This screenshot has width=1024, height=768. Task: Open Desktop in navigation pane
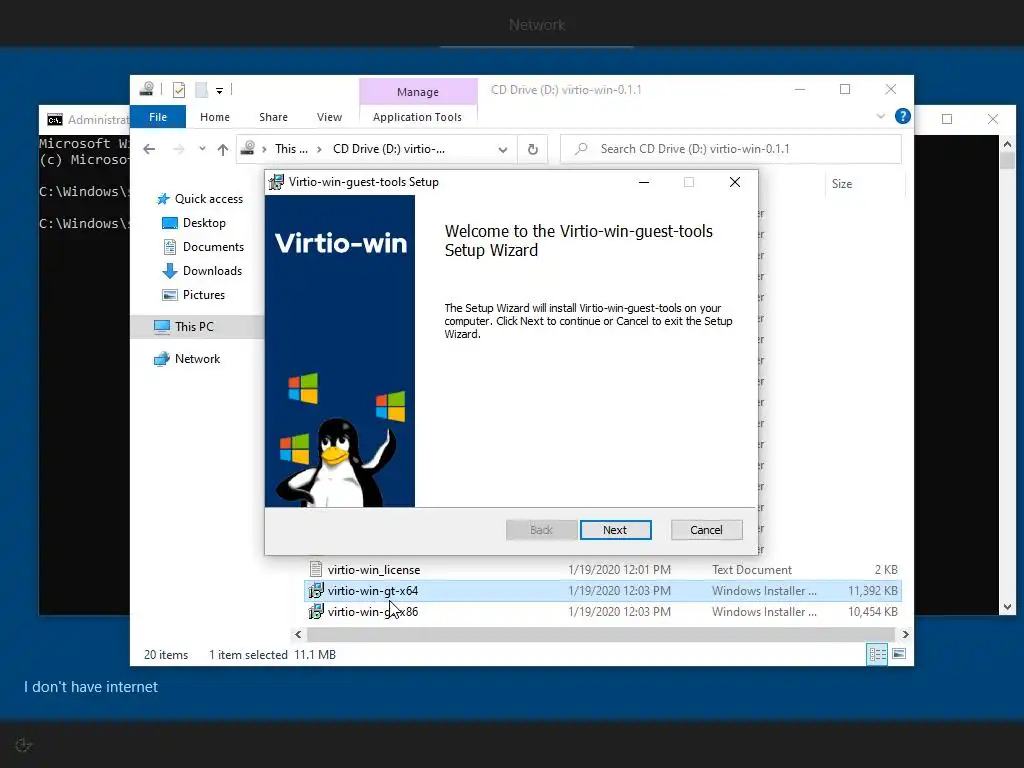204,223
